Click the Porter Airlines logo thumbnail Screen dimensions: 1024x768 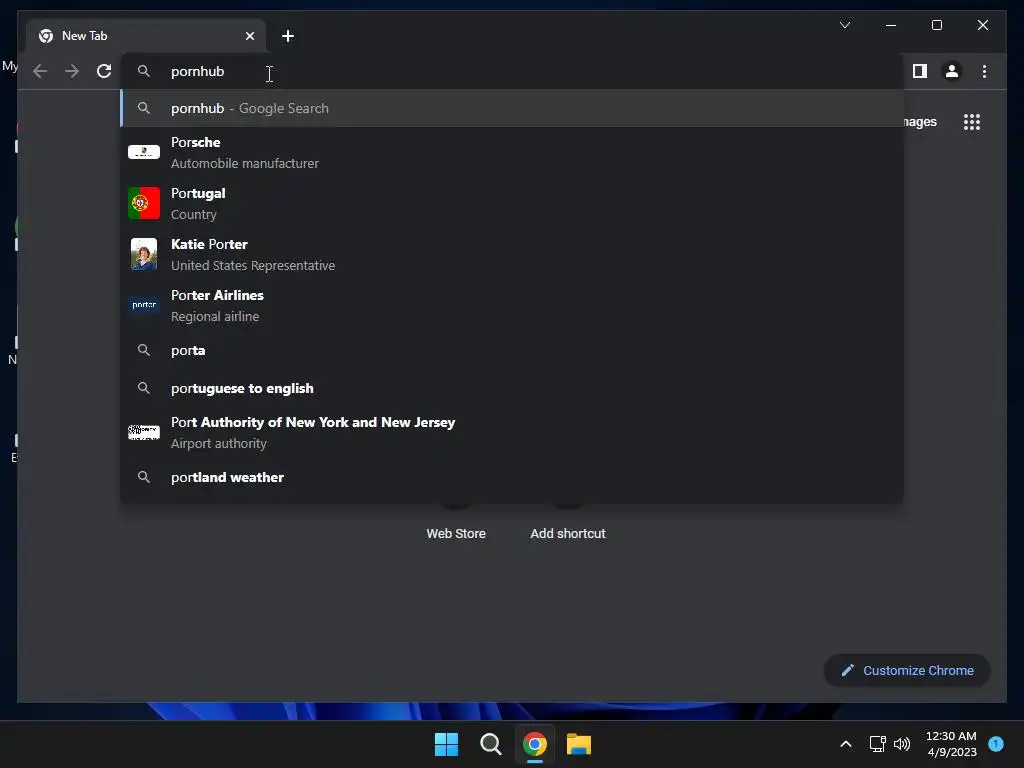(144, 305)
